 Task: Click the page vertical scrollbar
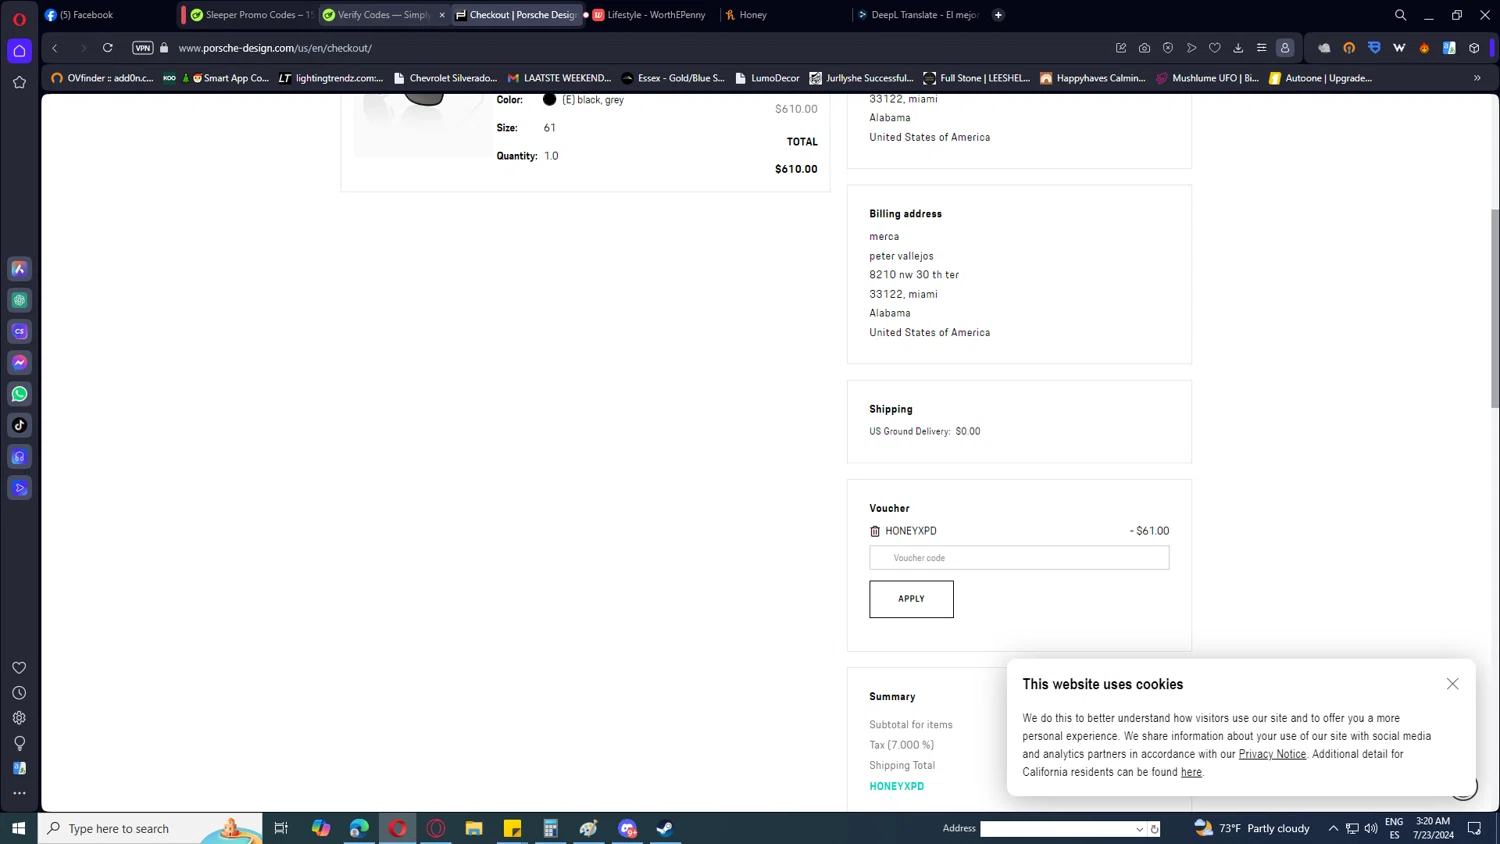[x=1495, y=308]
